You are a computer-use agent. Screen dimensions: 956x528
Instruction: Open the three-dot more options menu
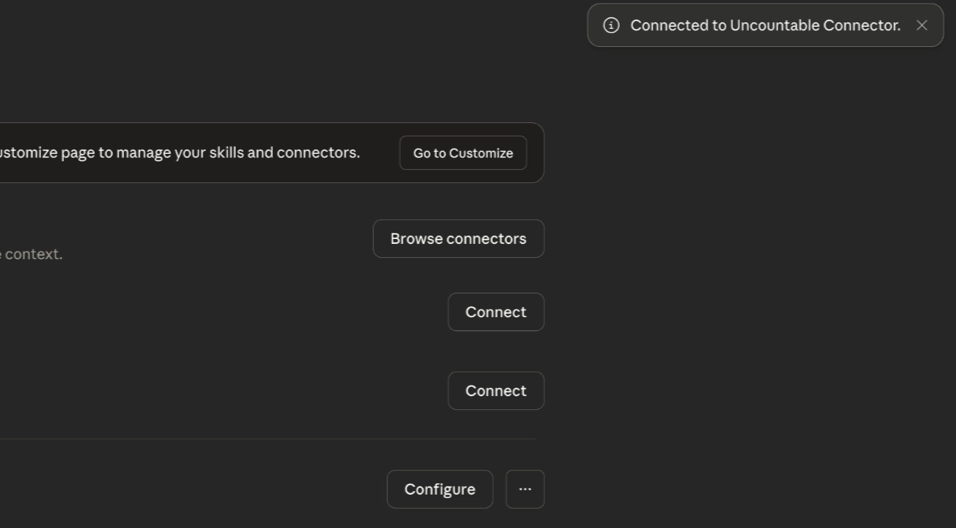click(x=525, y=489)
